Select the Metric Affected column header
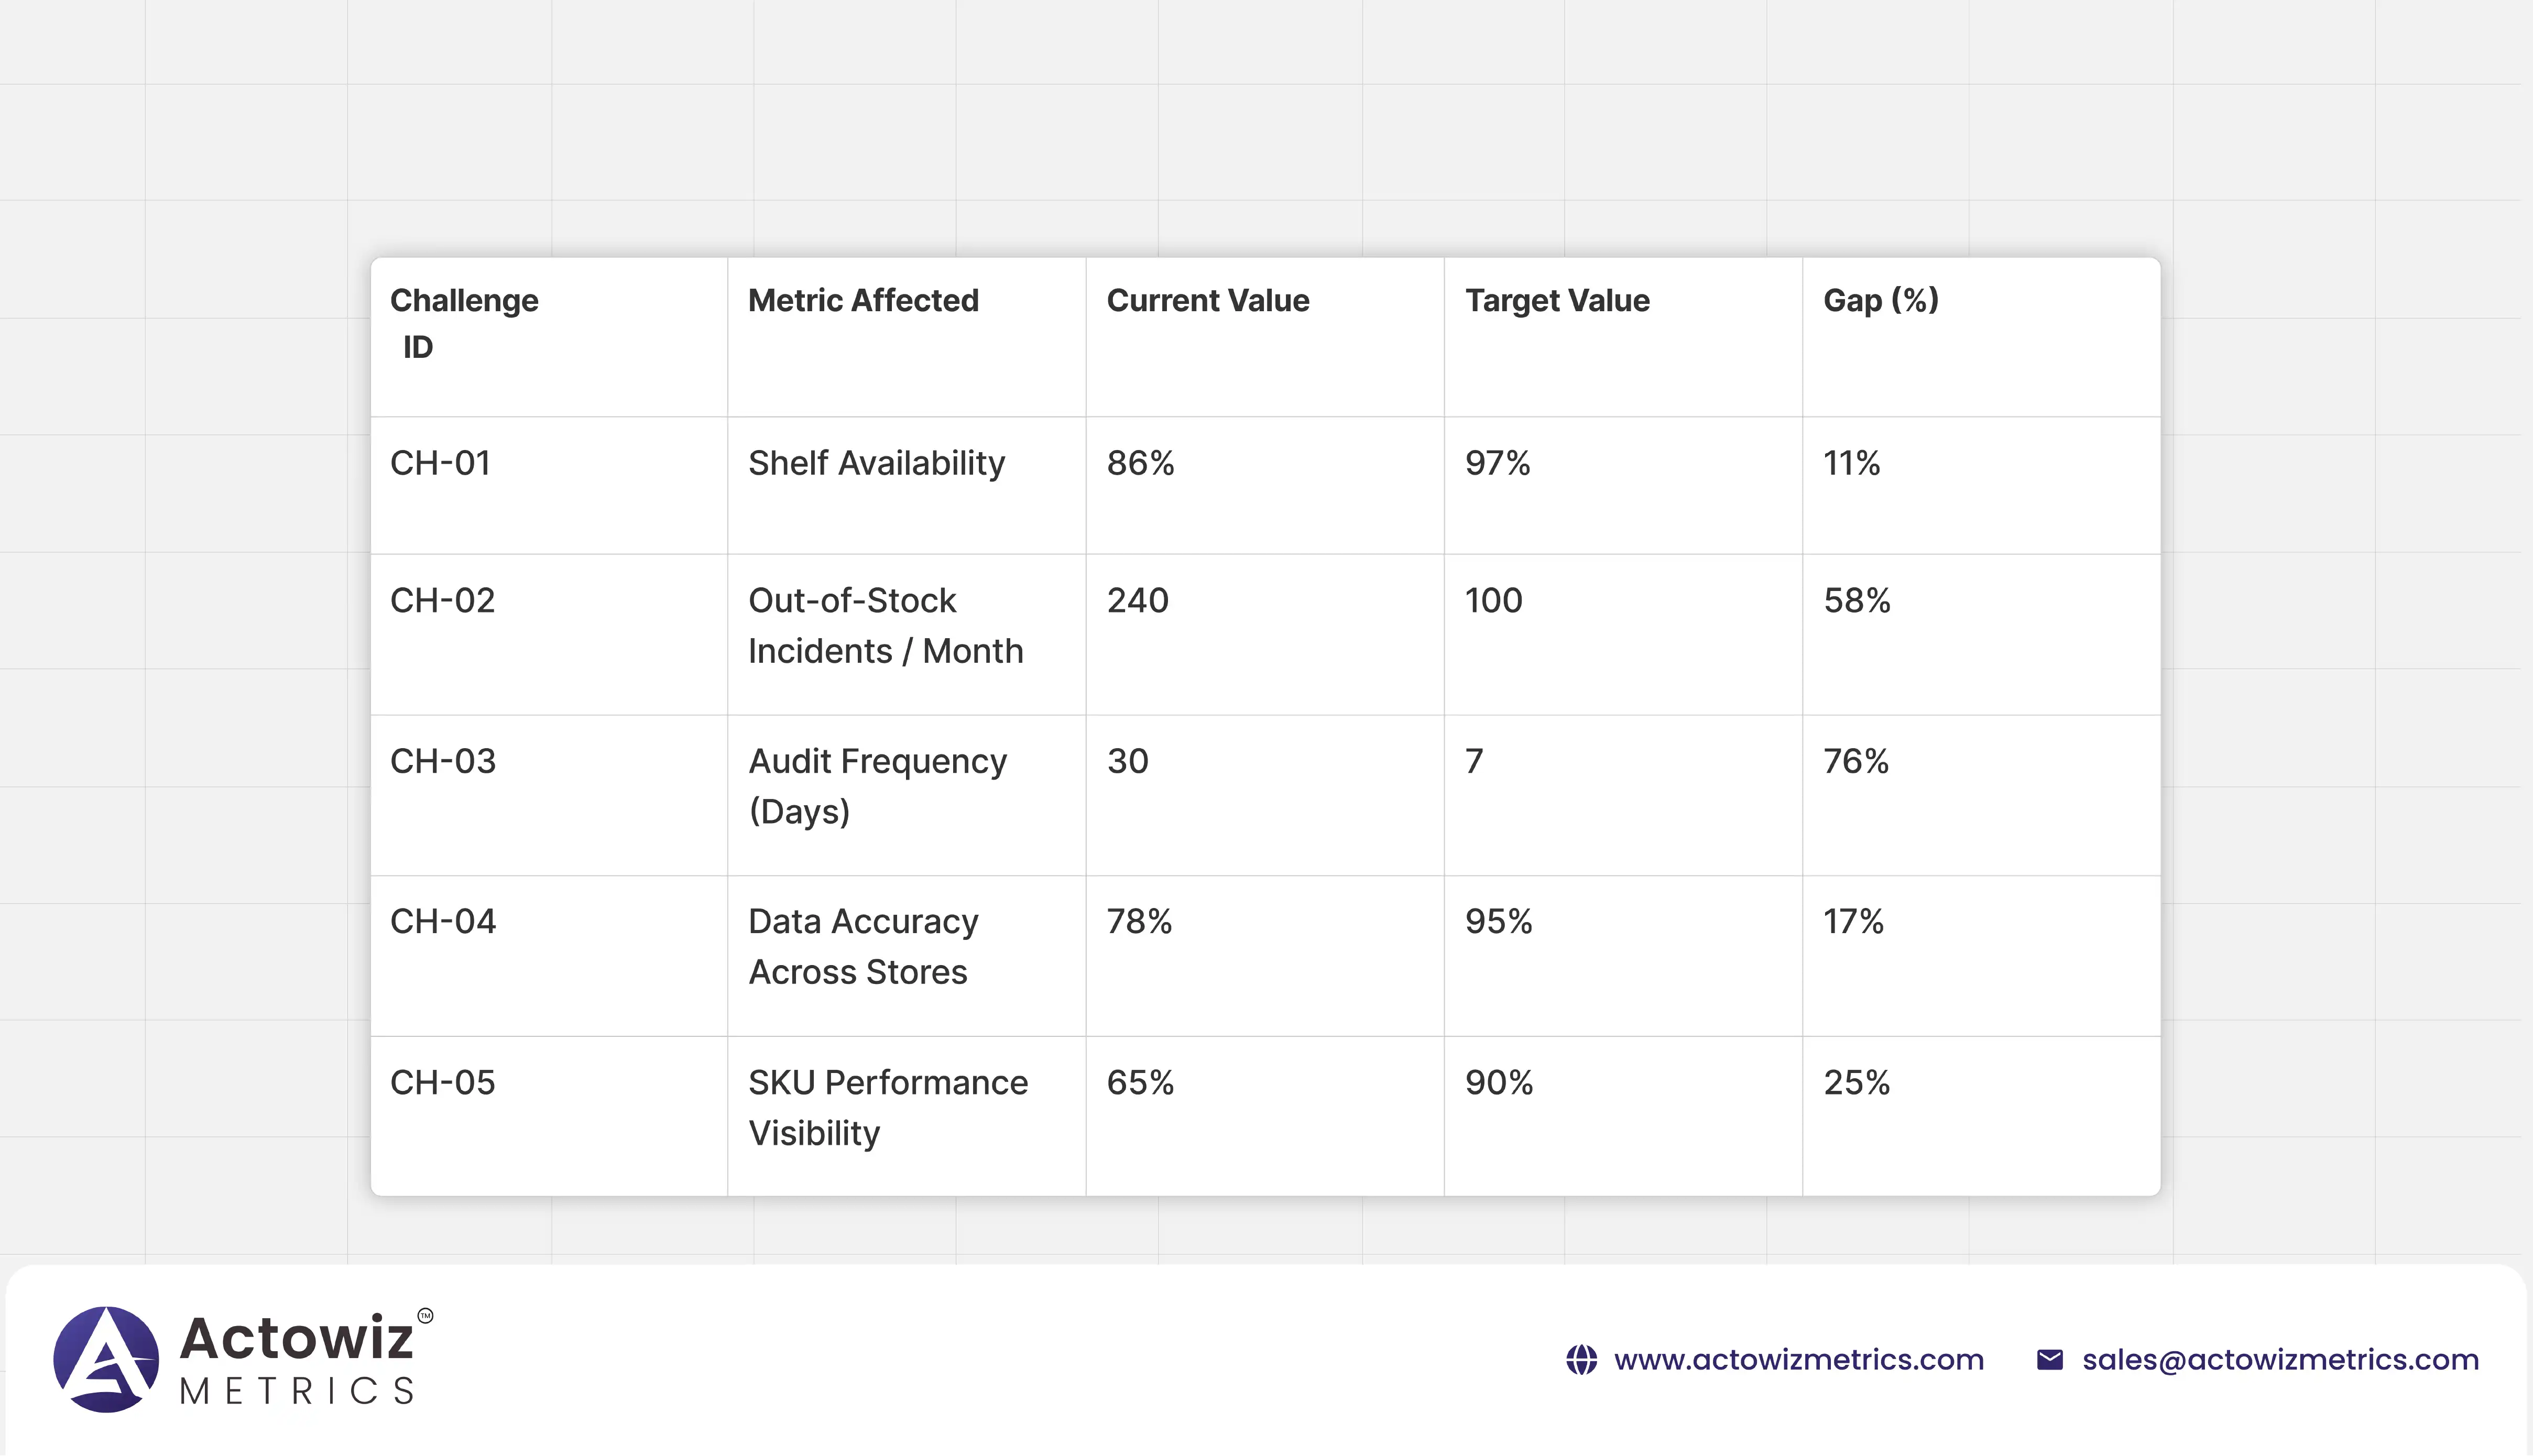2533x1456 pixels. coord(863,301)
